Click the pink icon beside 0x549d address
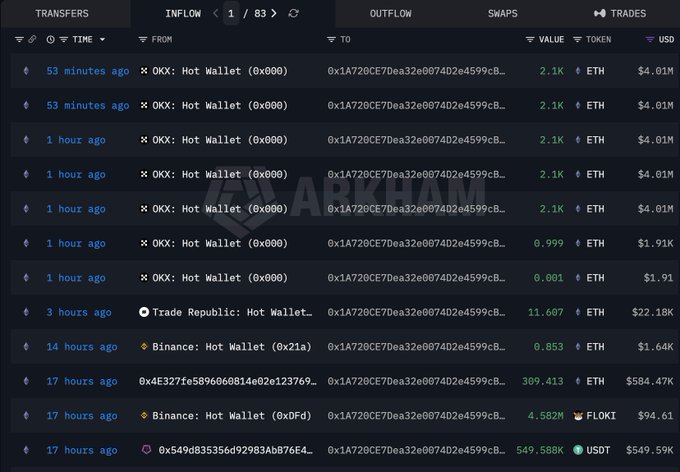 pos(147,449)
